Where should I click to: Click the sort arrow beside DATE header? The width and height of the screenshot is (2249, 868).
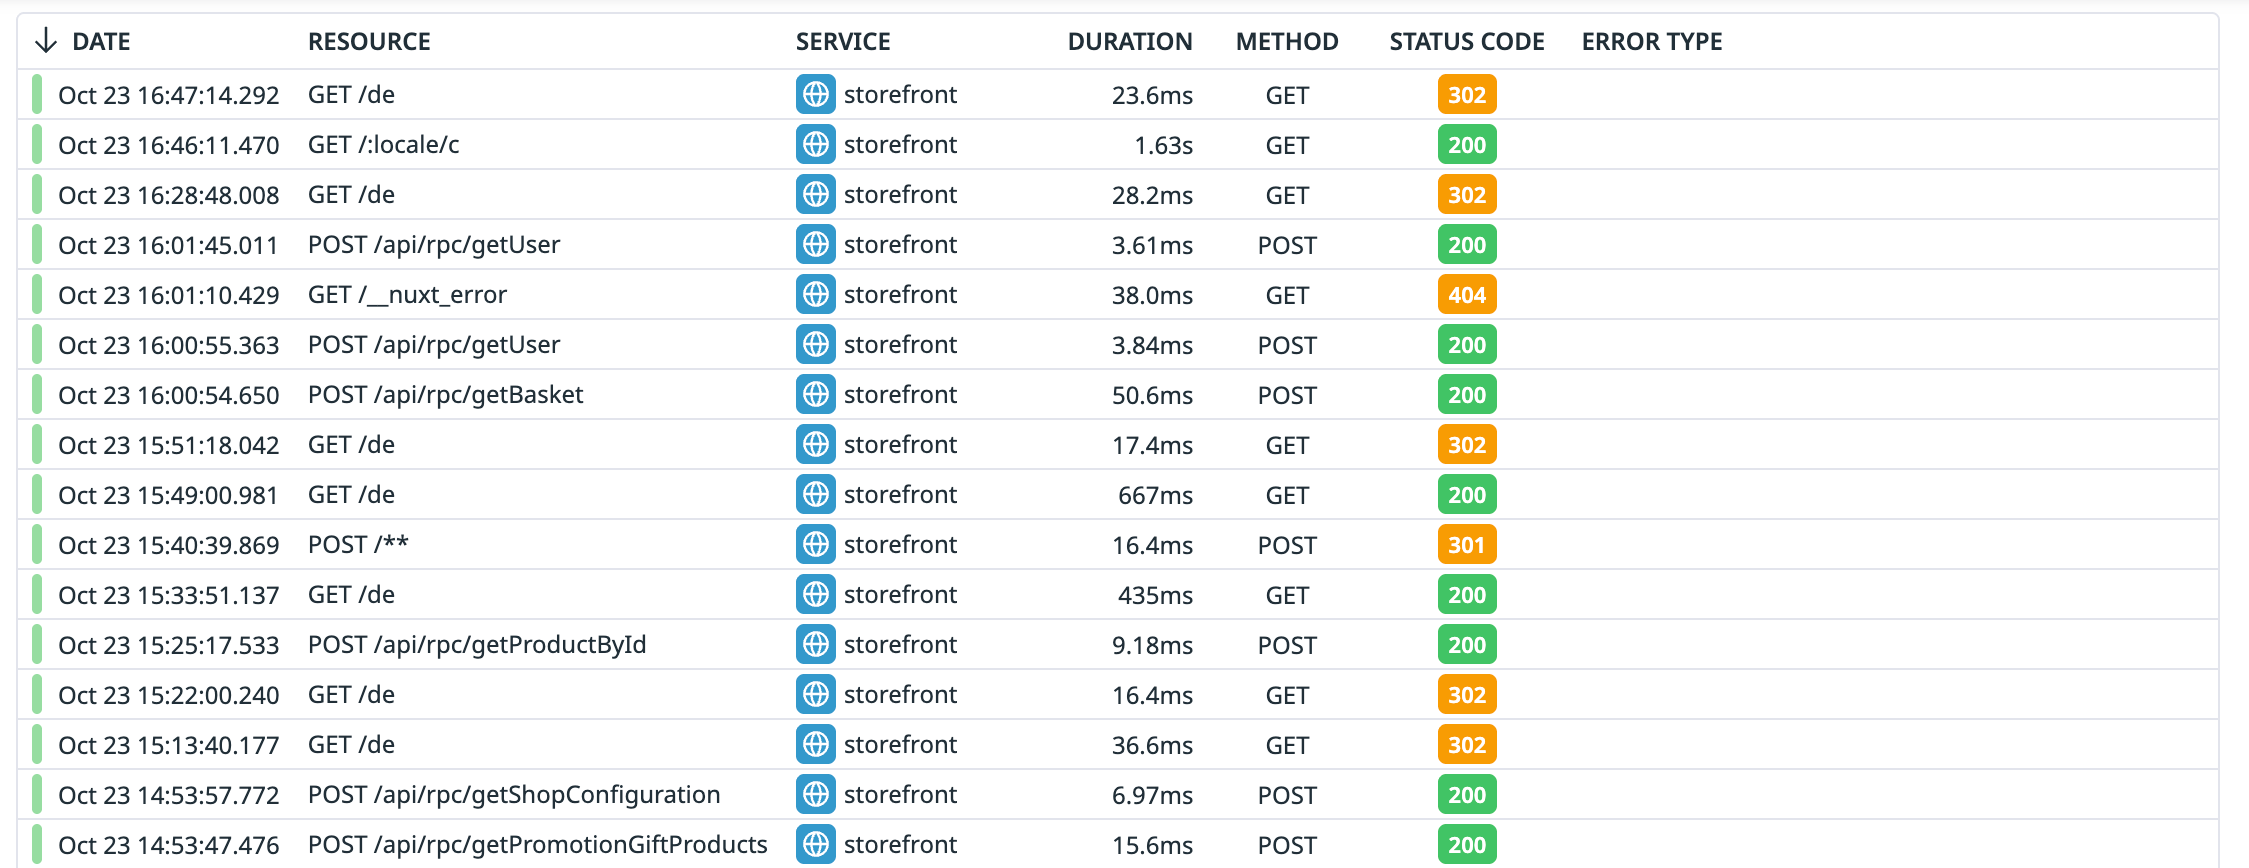pos(45,41)
